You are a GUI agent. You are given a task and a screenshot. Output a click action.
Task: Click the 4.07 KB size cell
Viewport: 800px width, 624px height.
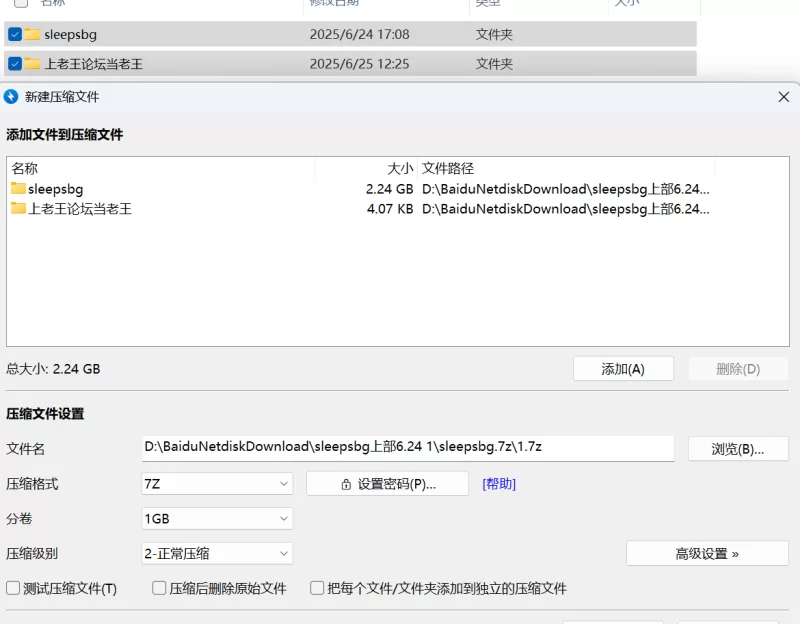[x=390, y=209]
